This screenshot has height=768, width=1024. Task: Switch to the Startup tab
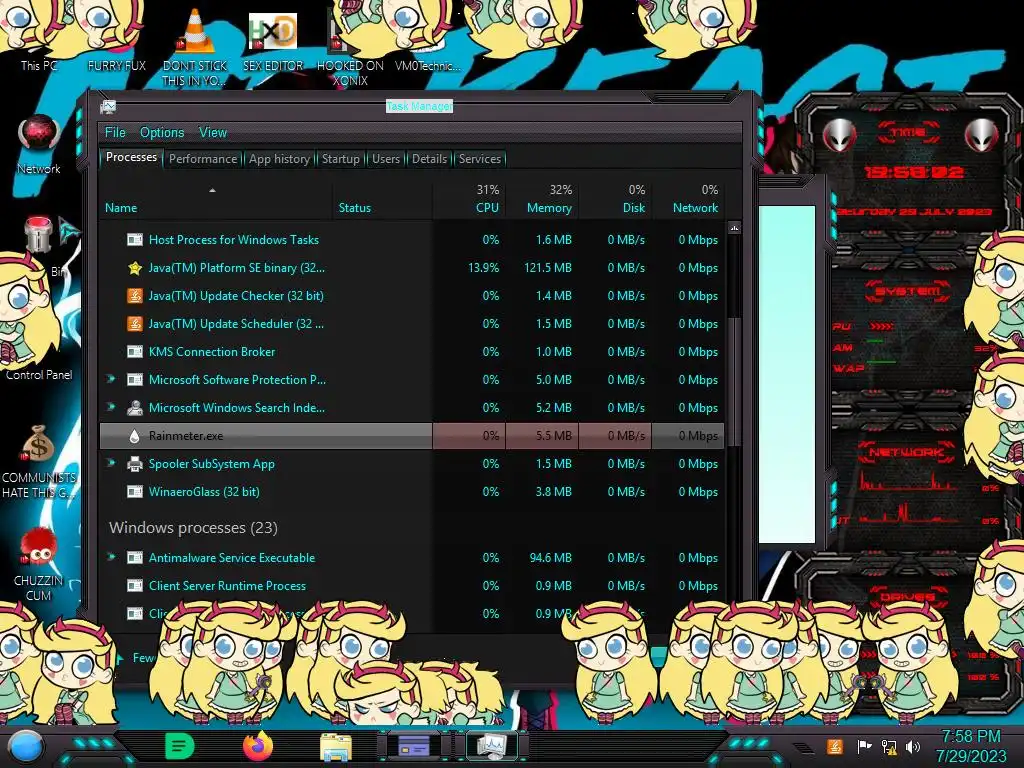pos(341,159)
